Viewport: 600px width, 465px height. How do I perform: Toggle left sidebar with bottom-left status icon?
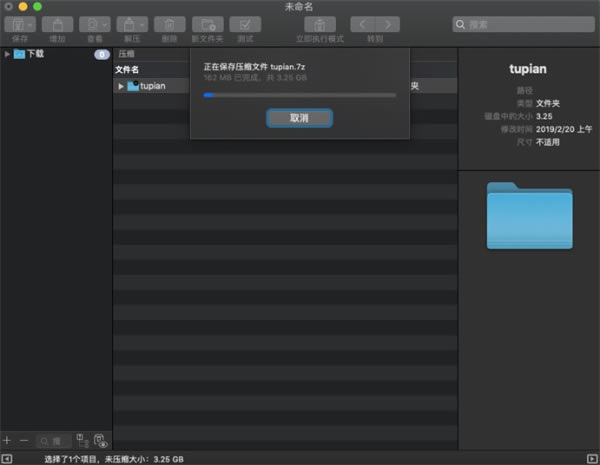(x=7, y=458)
